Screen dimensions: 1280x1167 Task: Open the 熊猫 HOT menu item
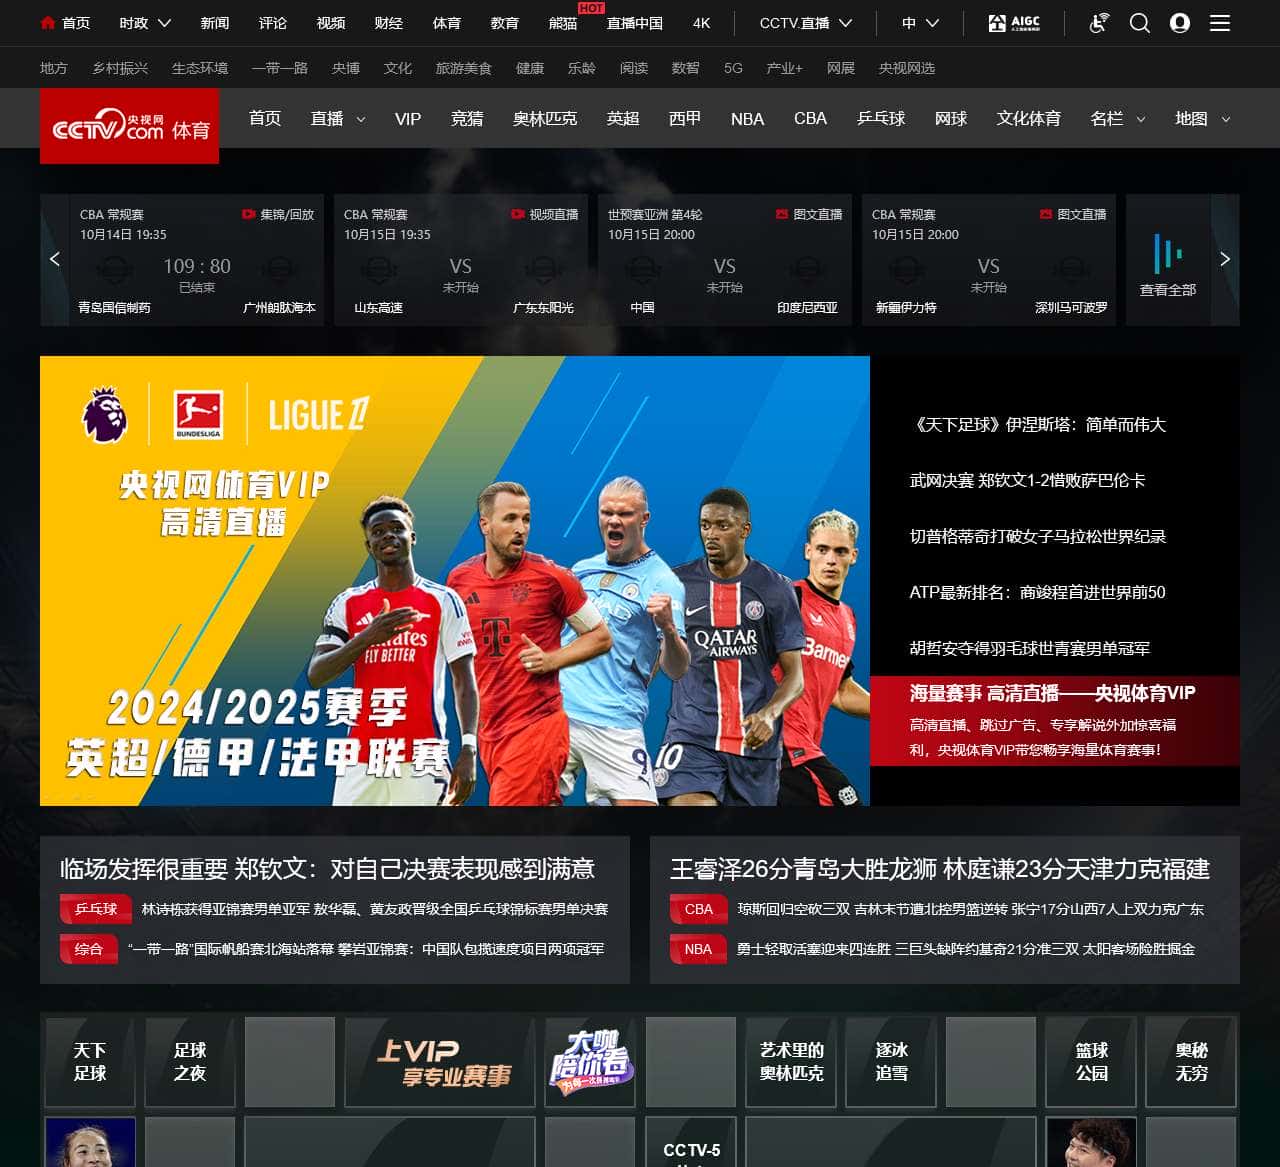[563, 23]
